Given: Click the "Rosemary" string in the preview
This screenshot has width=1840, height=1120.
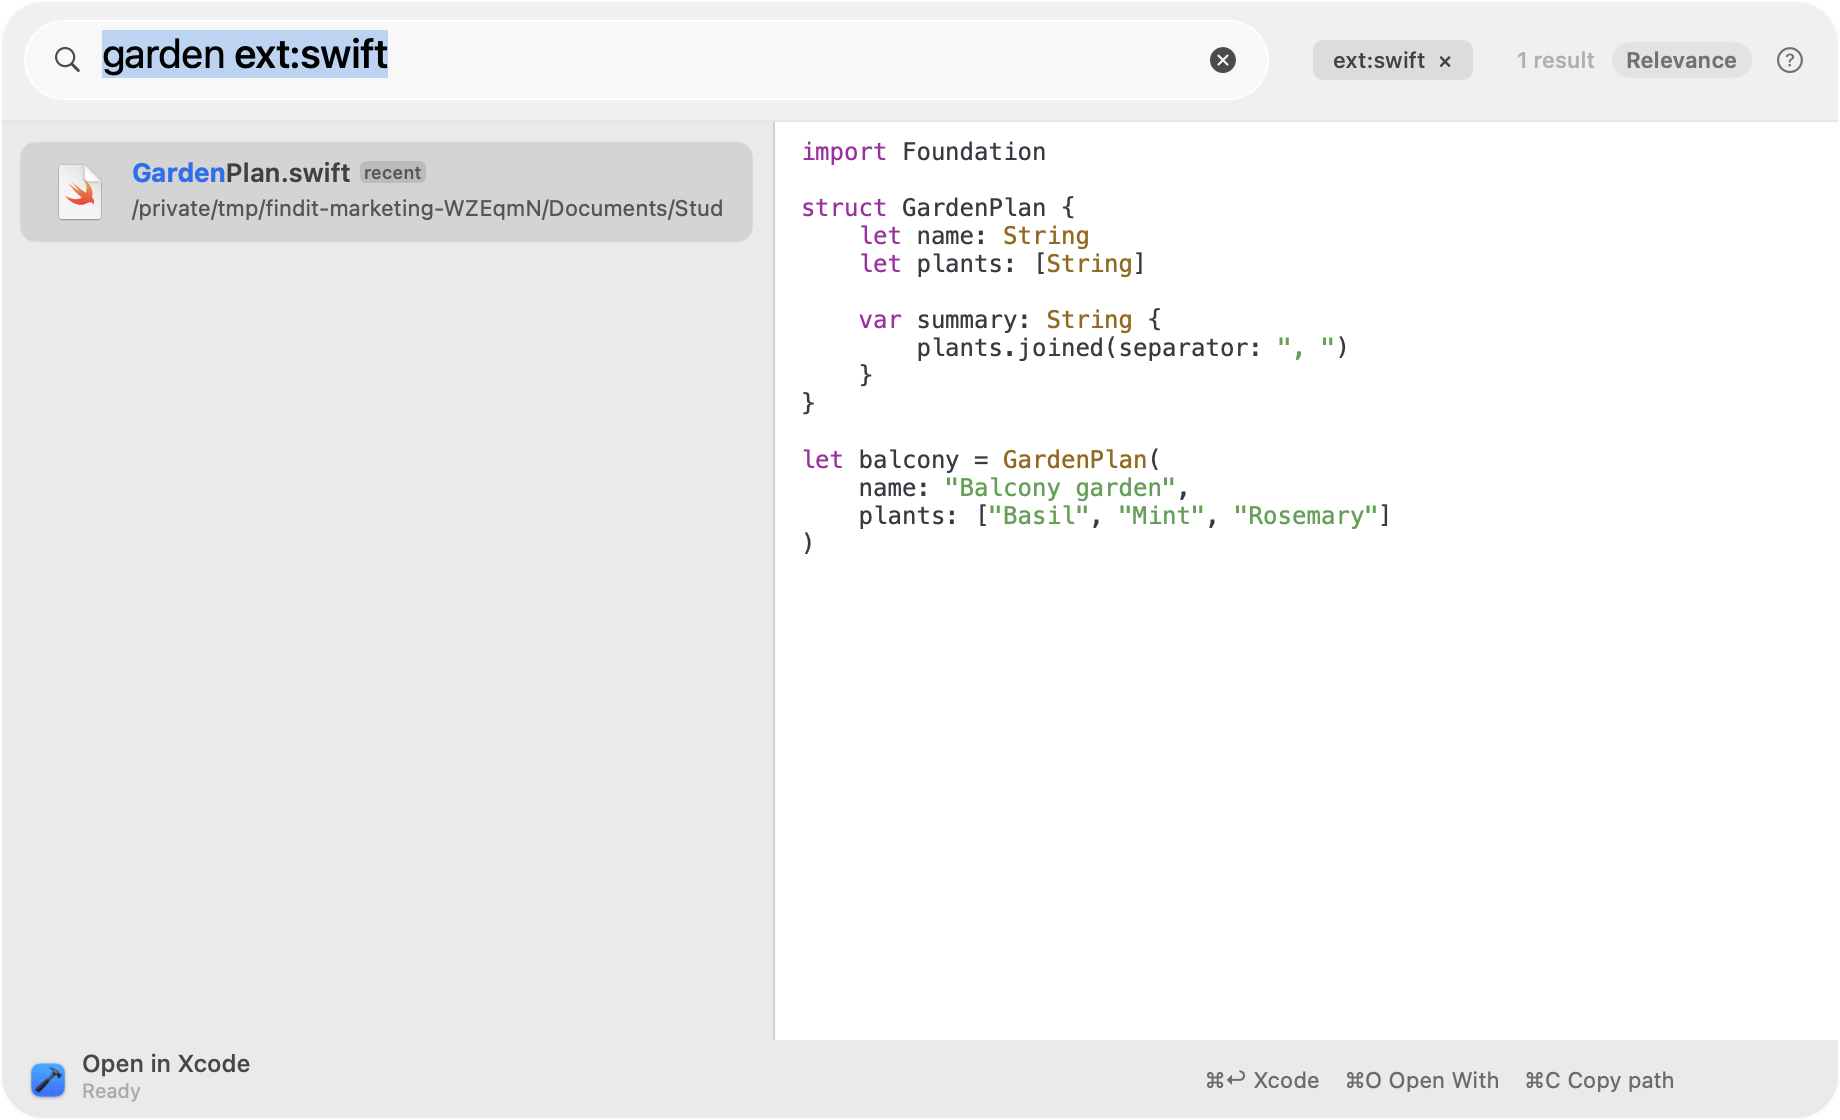Looking at the screenshot, I should click(x=1306, y=516).
